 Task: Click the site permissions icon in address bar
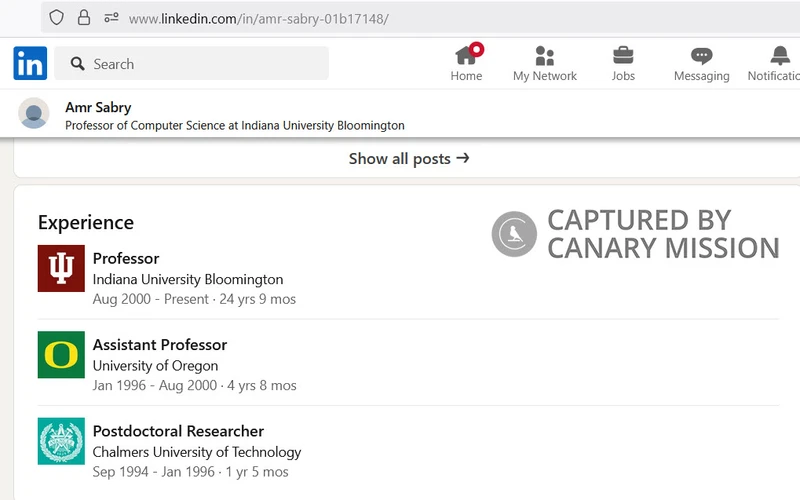(110, 18)
